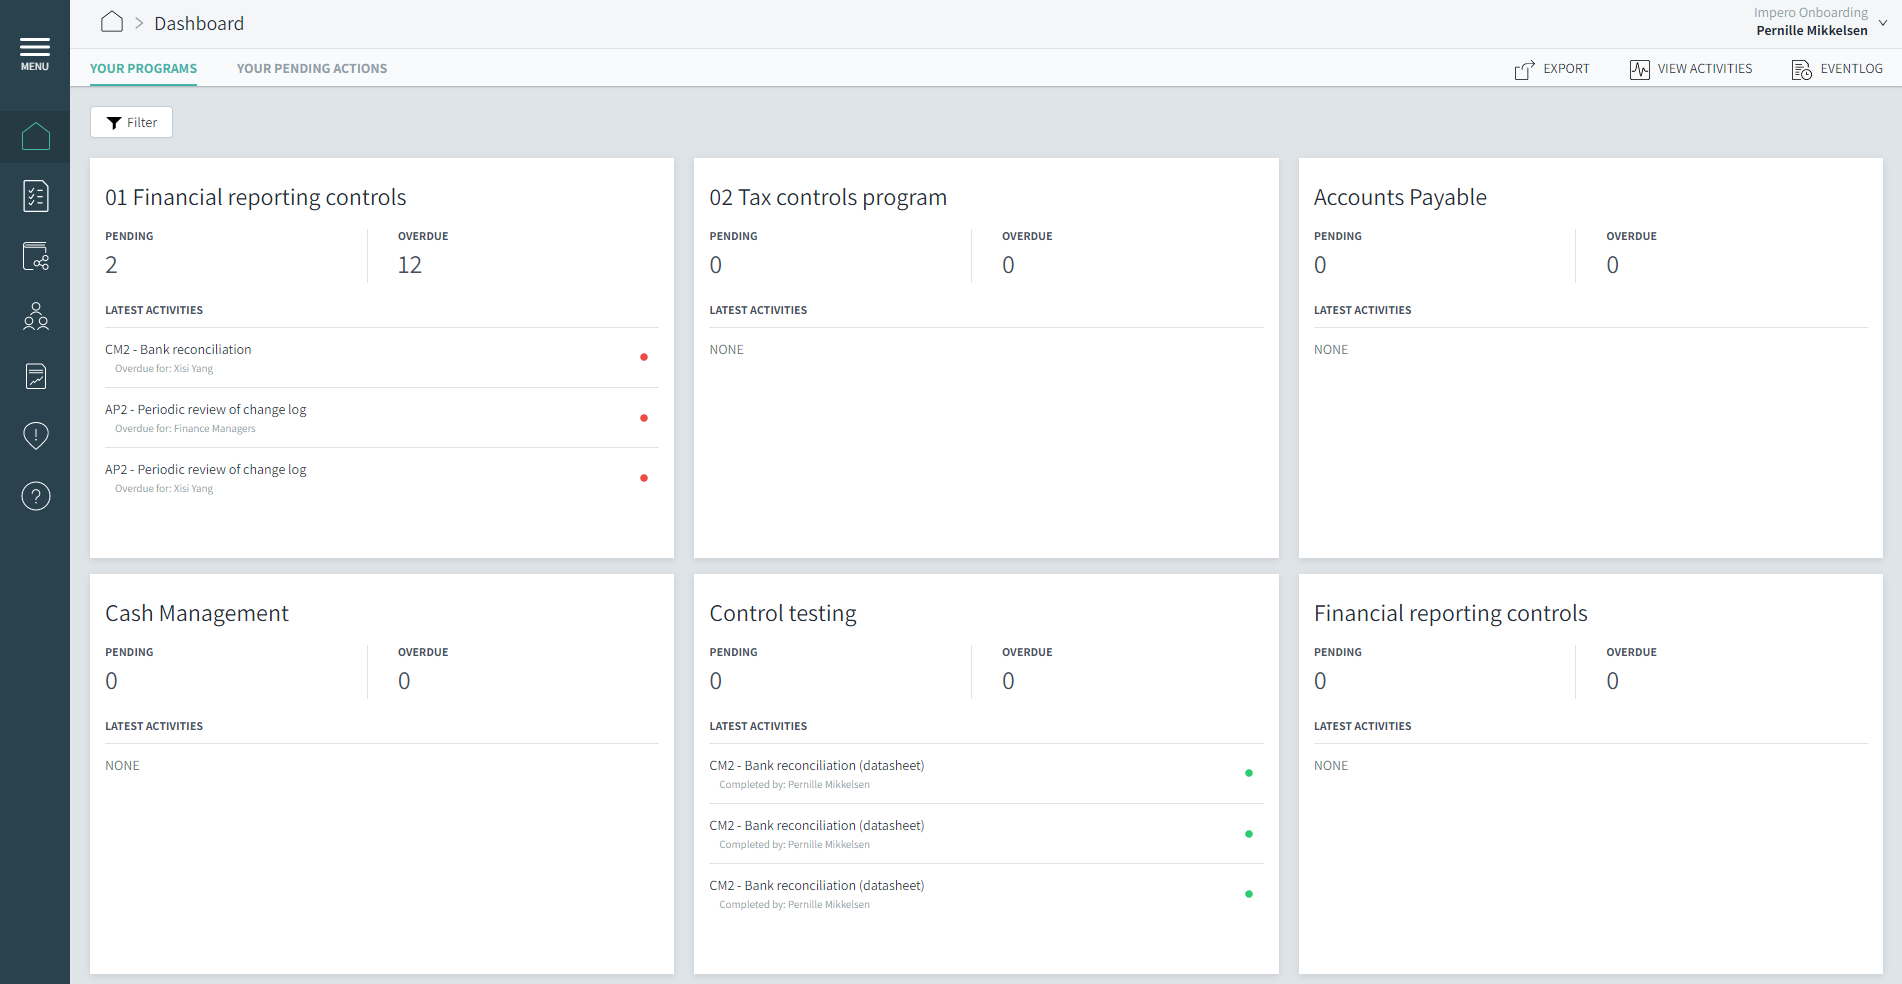The height and width of the screenshot is (984, 1902).
Task: Click pending count 0 in 02 Tax controls
Action: (x=716, y=265)
